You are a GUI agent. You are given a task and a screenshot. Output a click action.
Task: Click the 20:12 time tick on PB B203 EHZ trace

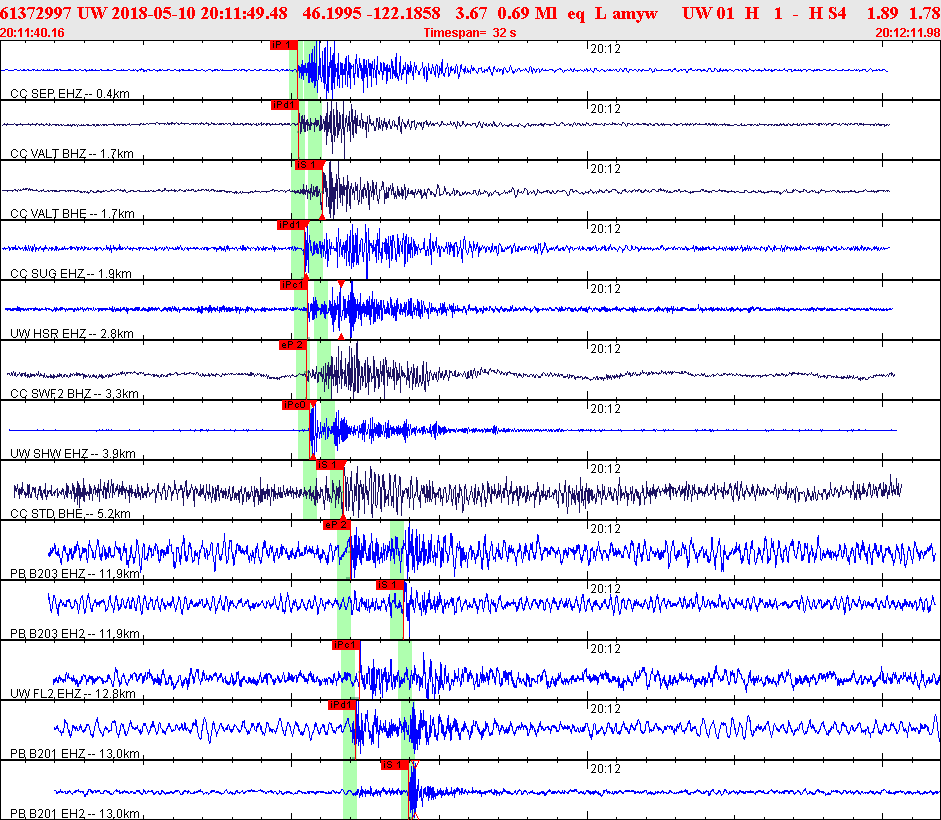pos(606,529)
